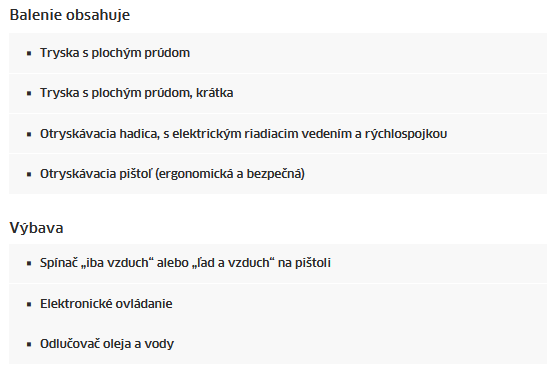Click bullet beside 'Tryska s plochým prúdom, krátka'

pos(29,93)
